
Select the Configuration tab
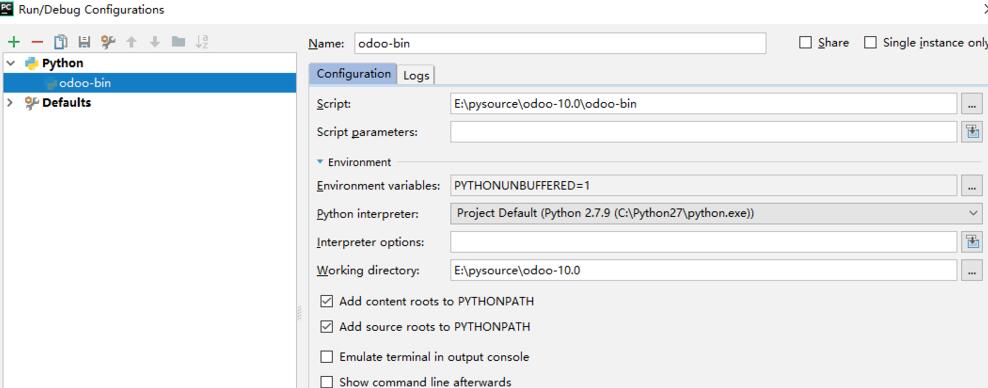pyautogui.click(x=353, y=73)
